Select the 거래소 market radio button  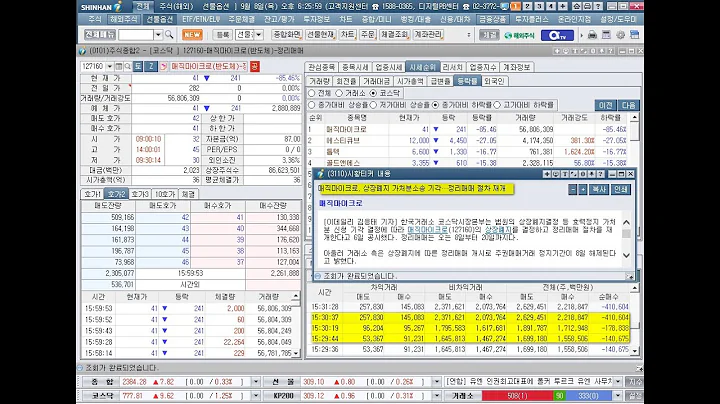339,93
